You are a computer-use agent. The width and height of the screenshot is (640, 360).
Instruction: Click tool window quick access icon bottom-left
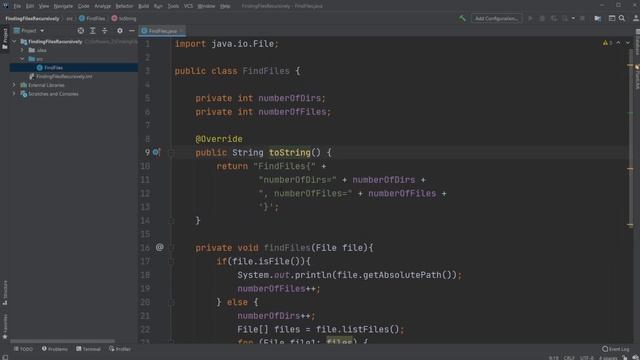pyautogui.click(x=5, y=357)
